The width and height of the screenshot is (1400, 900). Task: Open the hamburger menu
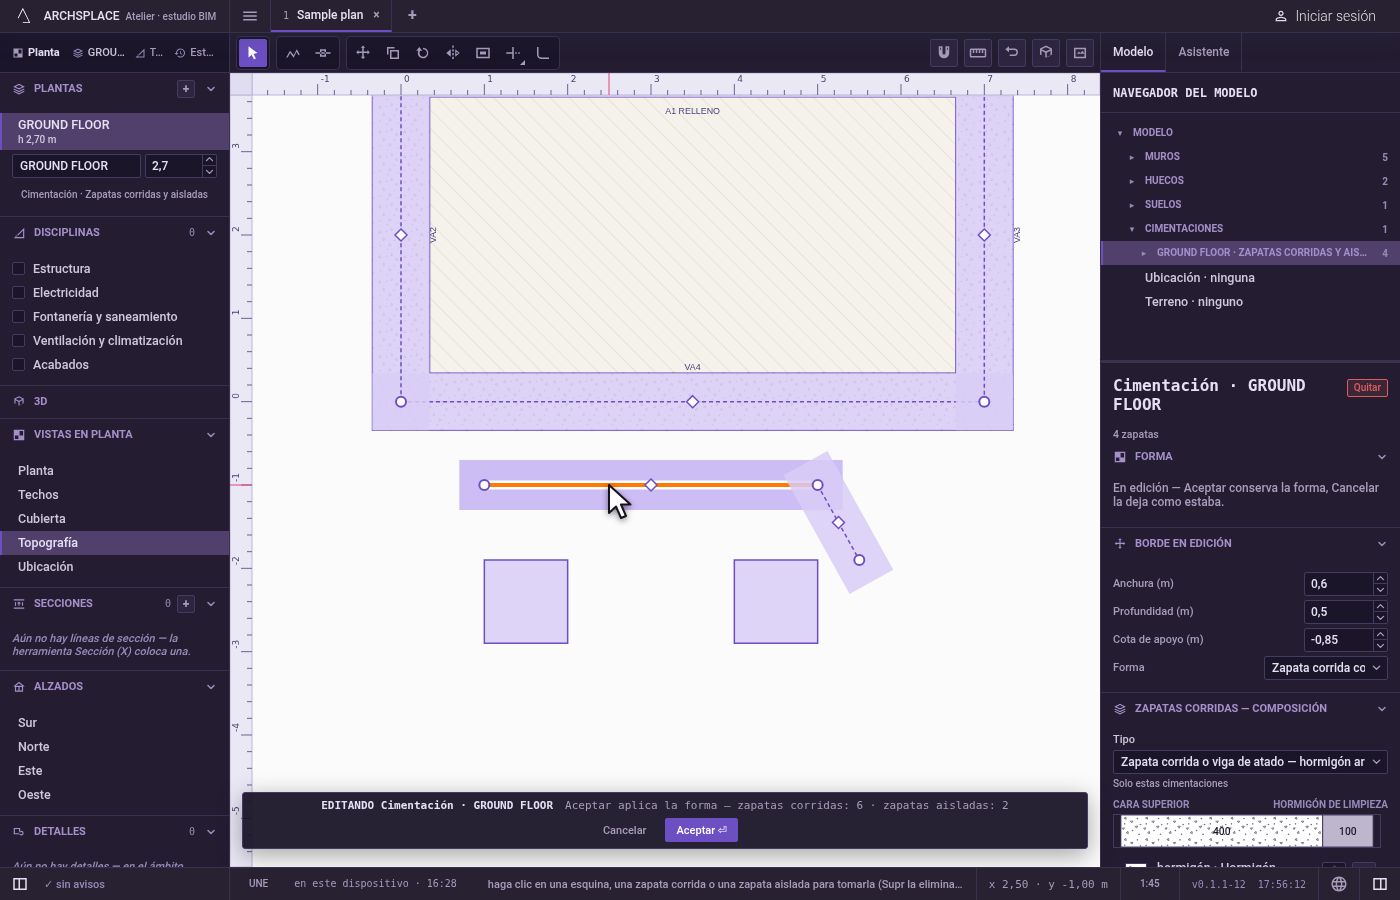[x=250, y=15]
